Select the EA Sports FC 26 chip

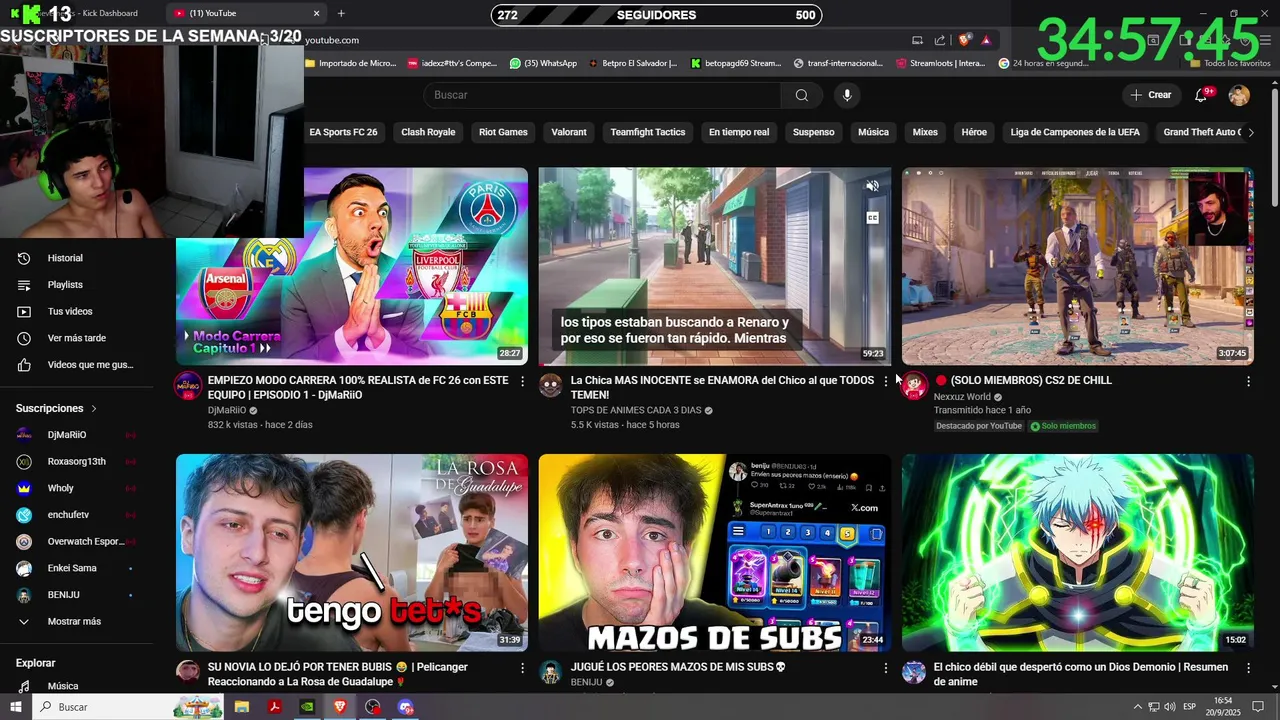[x=343, y=132]
